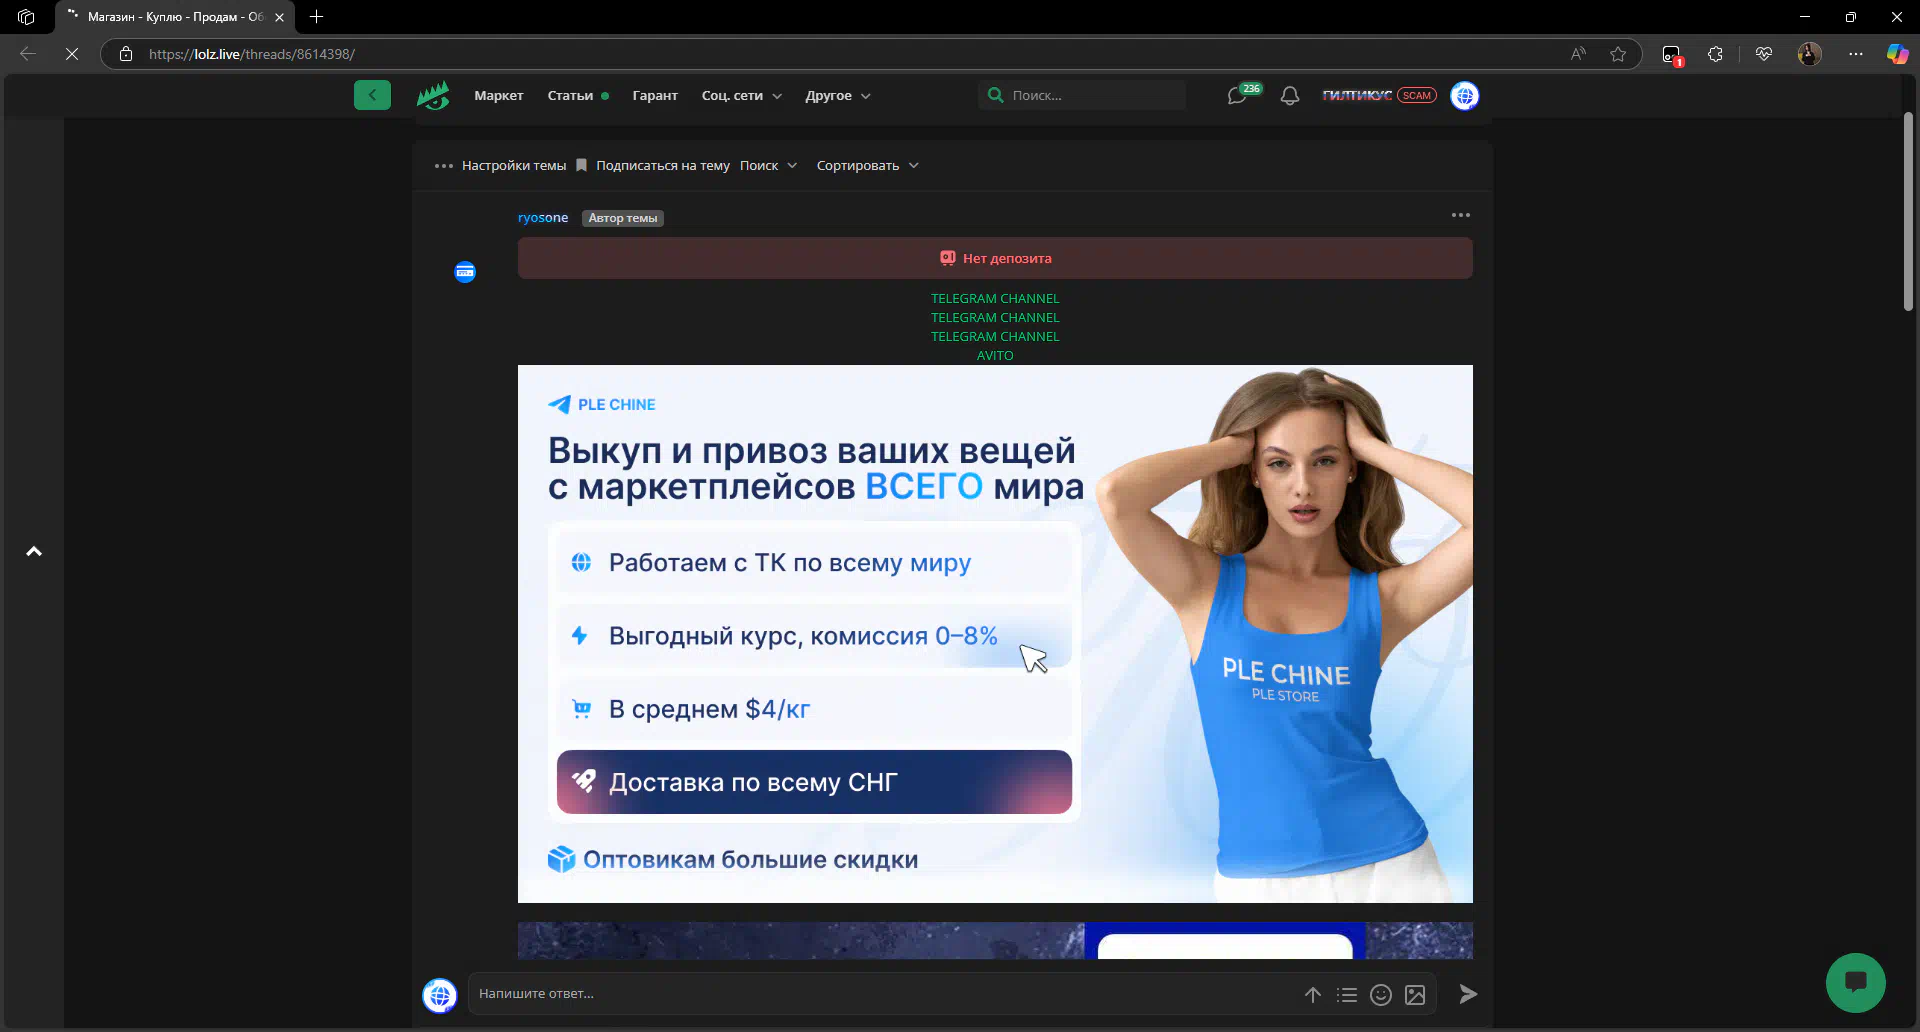
Task: Open a new browser tab
Action: point(317,17)
